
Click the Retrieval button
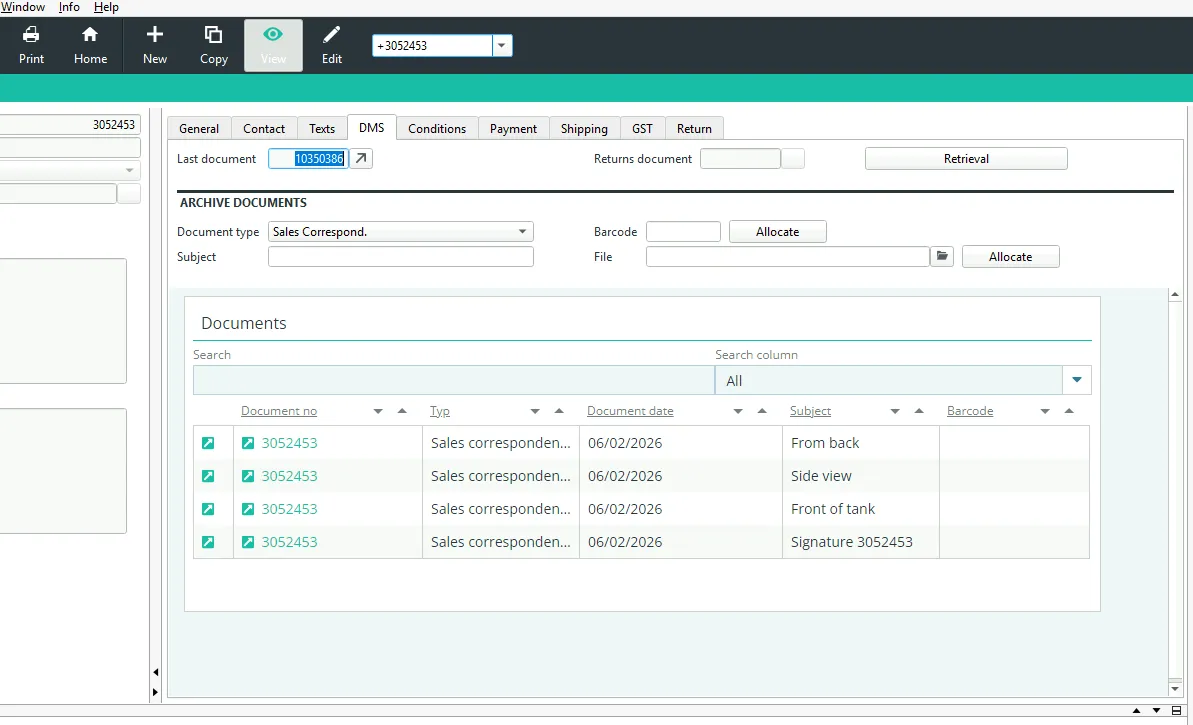(966, 158)
